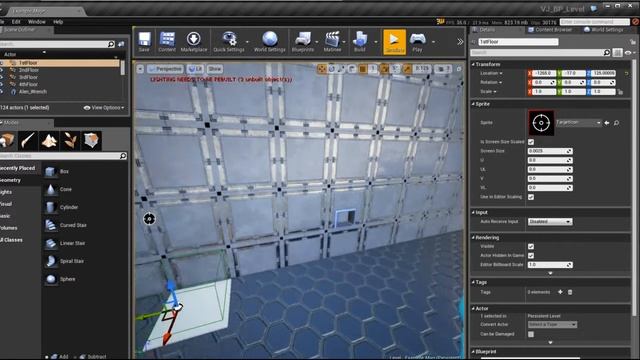Switch to Content Browser tab
Viewport: 640px width, 360px height.
point(549,30)
